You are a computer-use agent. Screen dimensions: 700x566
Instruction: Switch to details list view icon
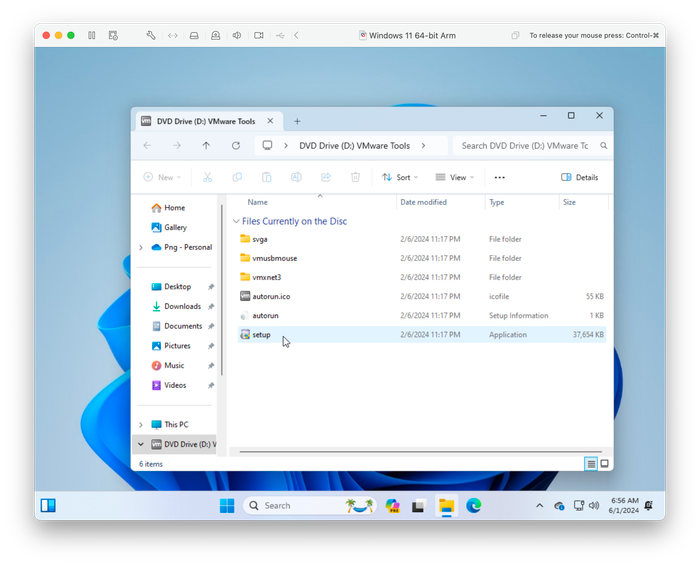[591, 464]
